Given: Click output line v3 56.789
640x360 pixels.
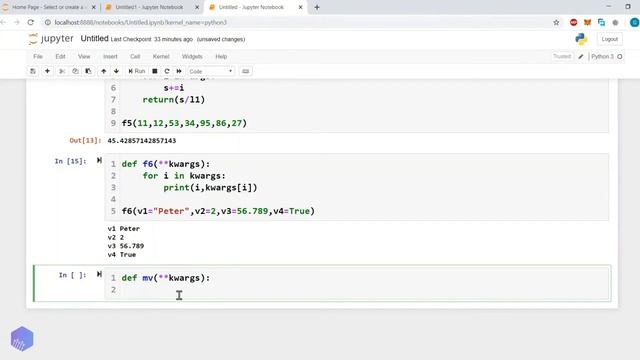Looking at the screenshot, I should pyautogui.click(x=126, y=246).
